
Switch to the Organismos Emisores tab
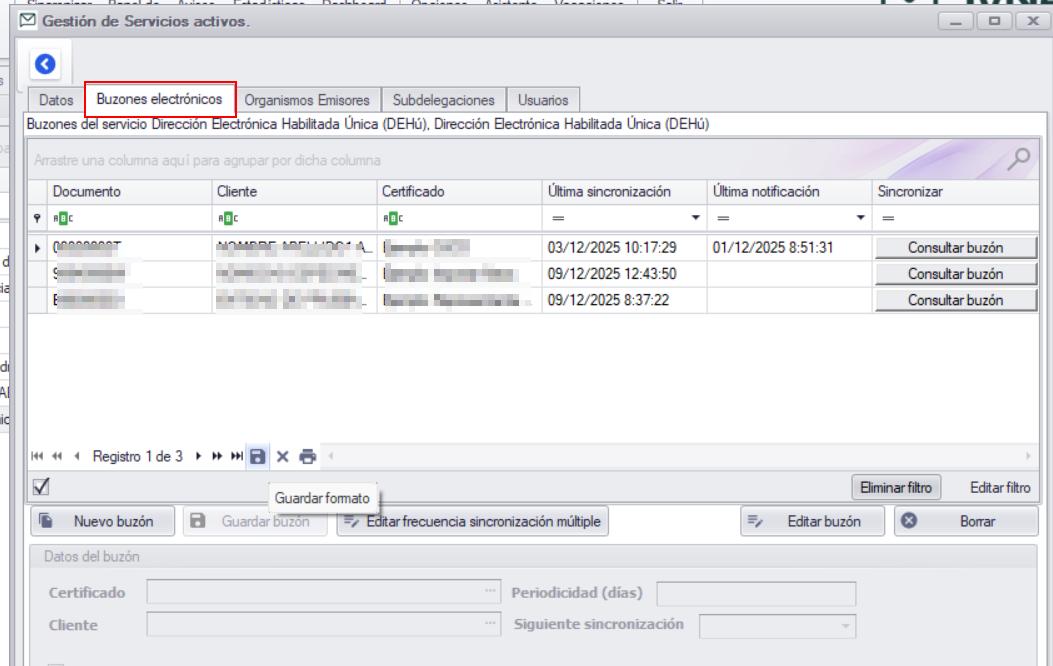click(307, 100)
